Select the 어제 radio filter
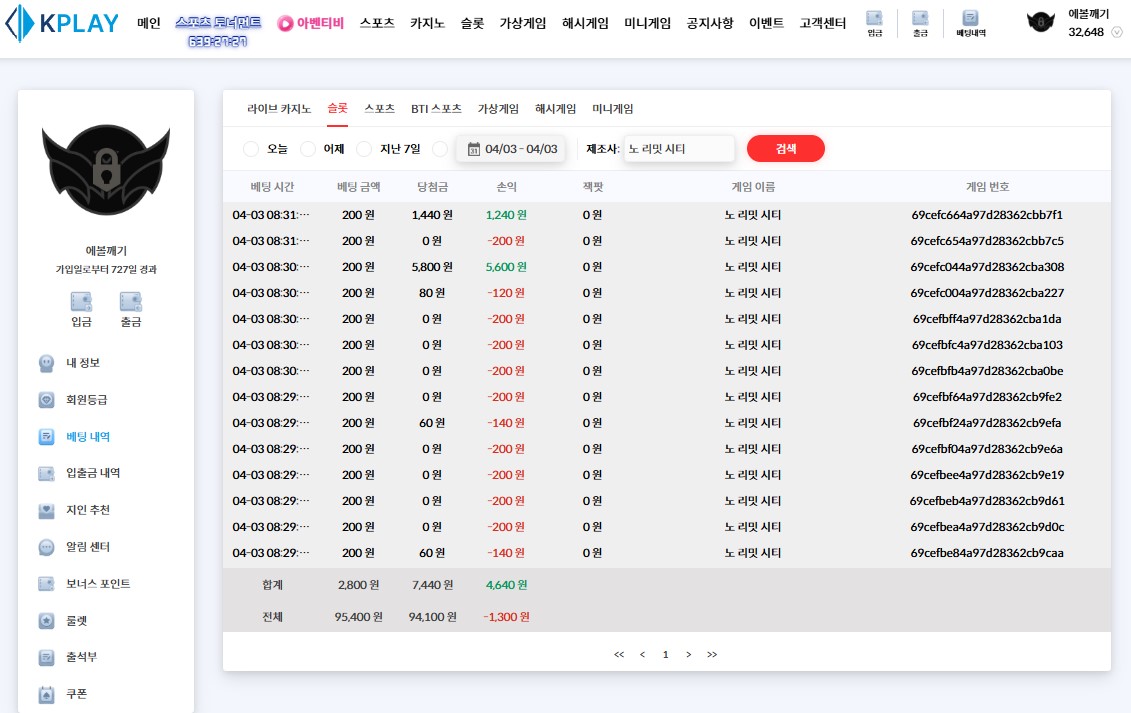Screen dimensions: 1131x713 click(x=308, y=149)
